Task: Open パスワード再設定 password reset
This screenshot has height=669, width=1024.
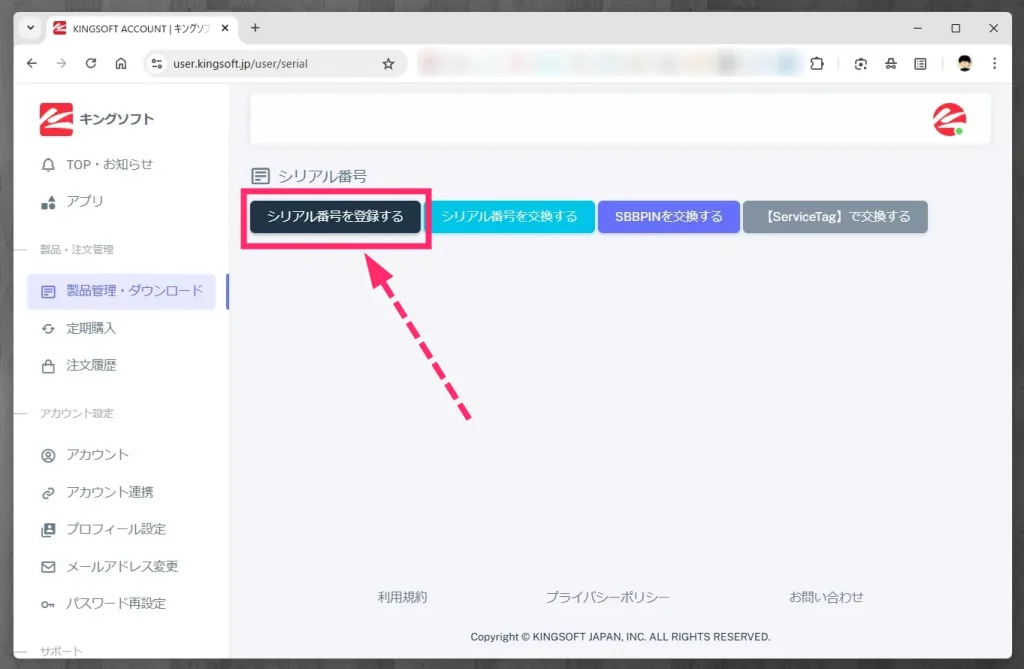Action: pyautogui.click(x=115, y=603)
